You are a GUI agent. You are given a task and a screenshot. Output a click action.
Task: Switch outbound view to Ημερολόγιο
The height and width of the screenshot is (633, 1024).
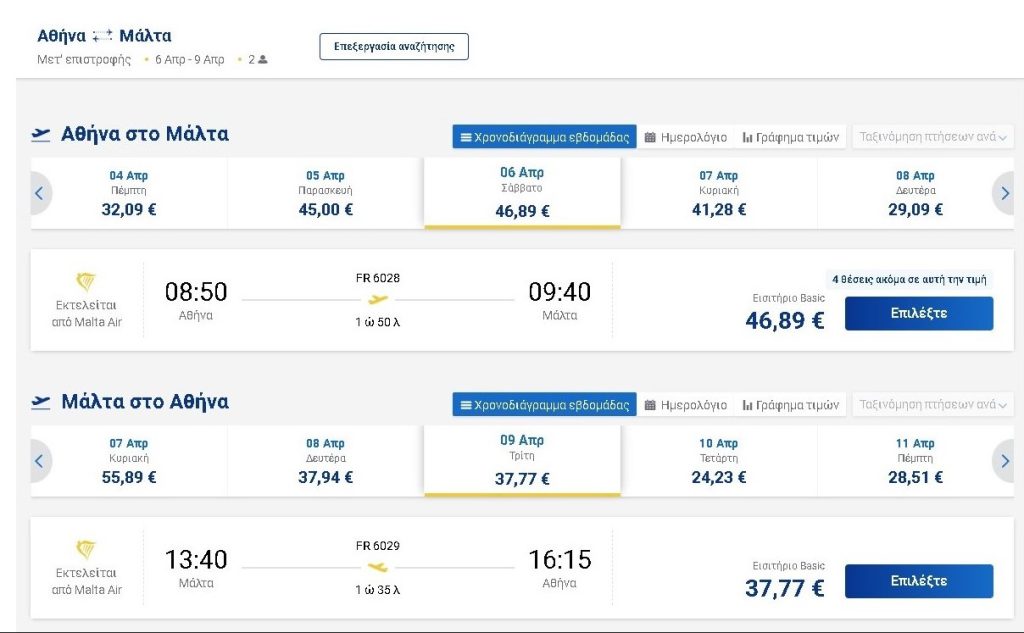(686, 137)
